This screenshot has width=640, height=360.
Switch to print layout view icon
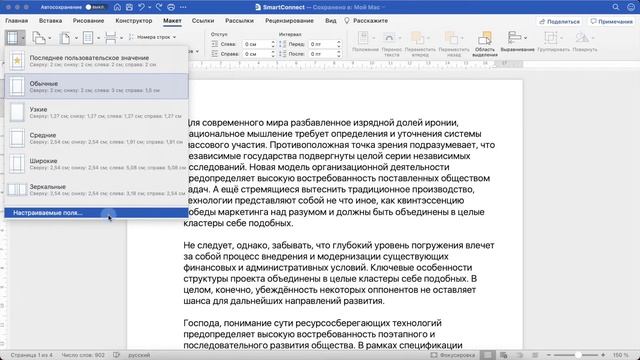pyautogui.click(x=488, y=355)
